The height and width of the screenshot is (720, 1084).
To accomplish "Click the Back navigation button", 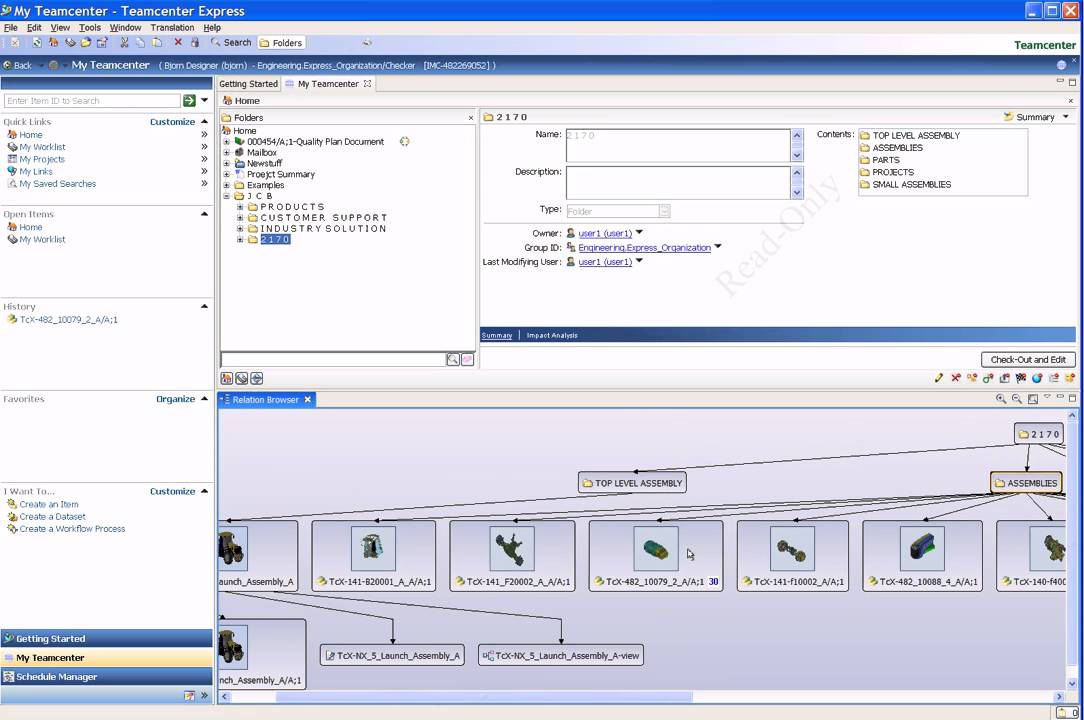I will pos(17,65).
